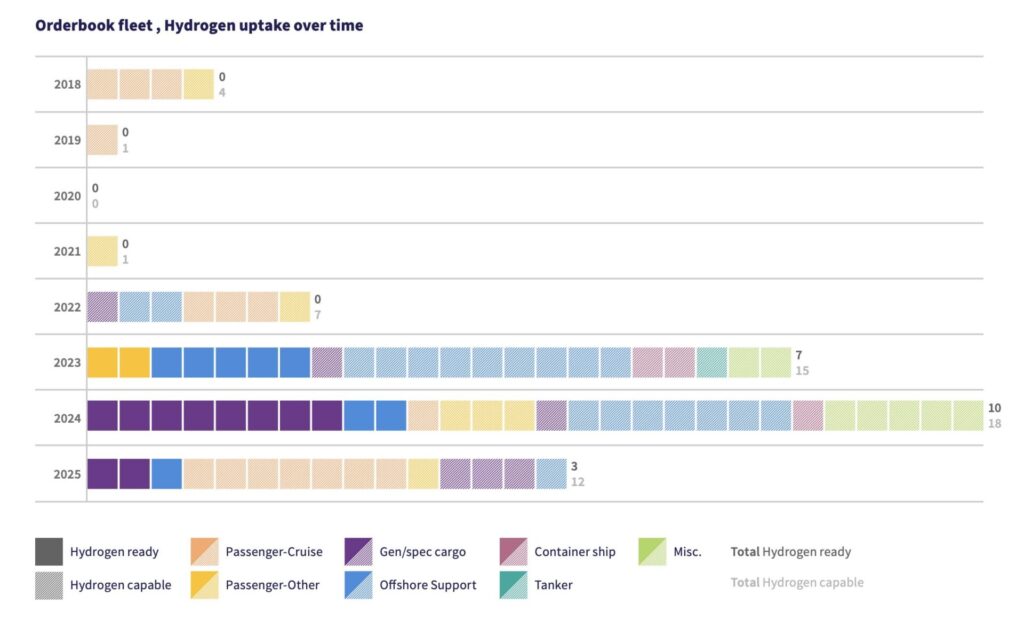The image size is (1024, 635).
Task: Select the Passenger-Cruise legend icon
Action: click(203, 552)
